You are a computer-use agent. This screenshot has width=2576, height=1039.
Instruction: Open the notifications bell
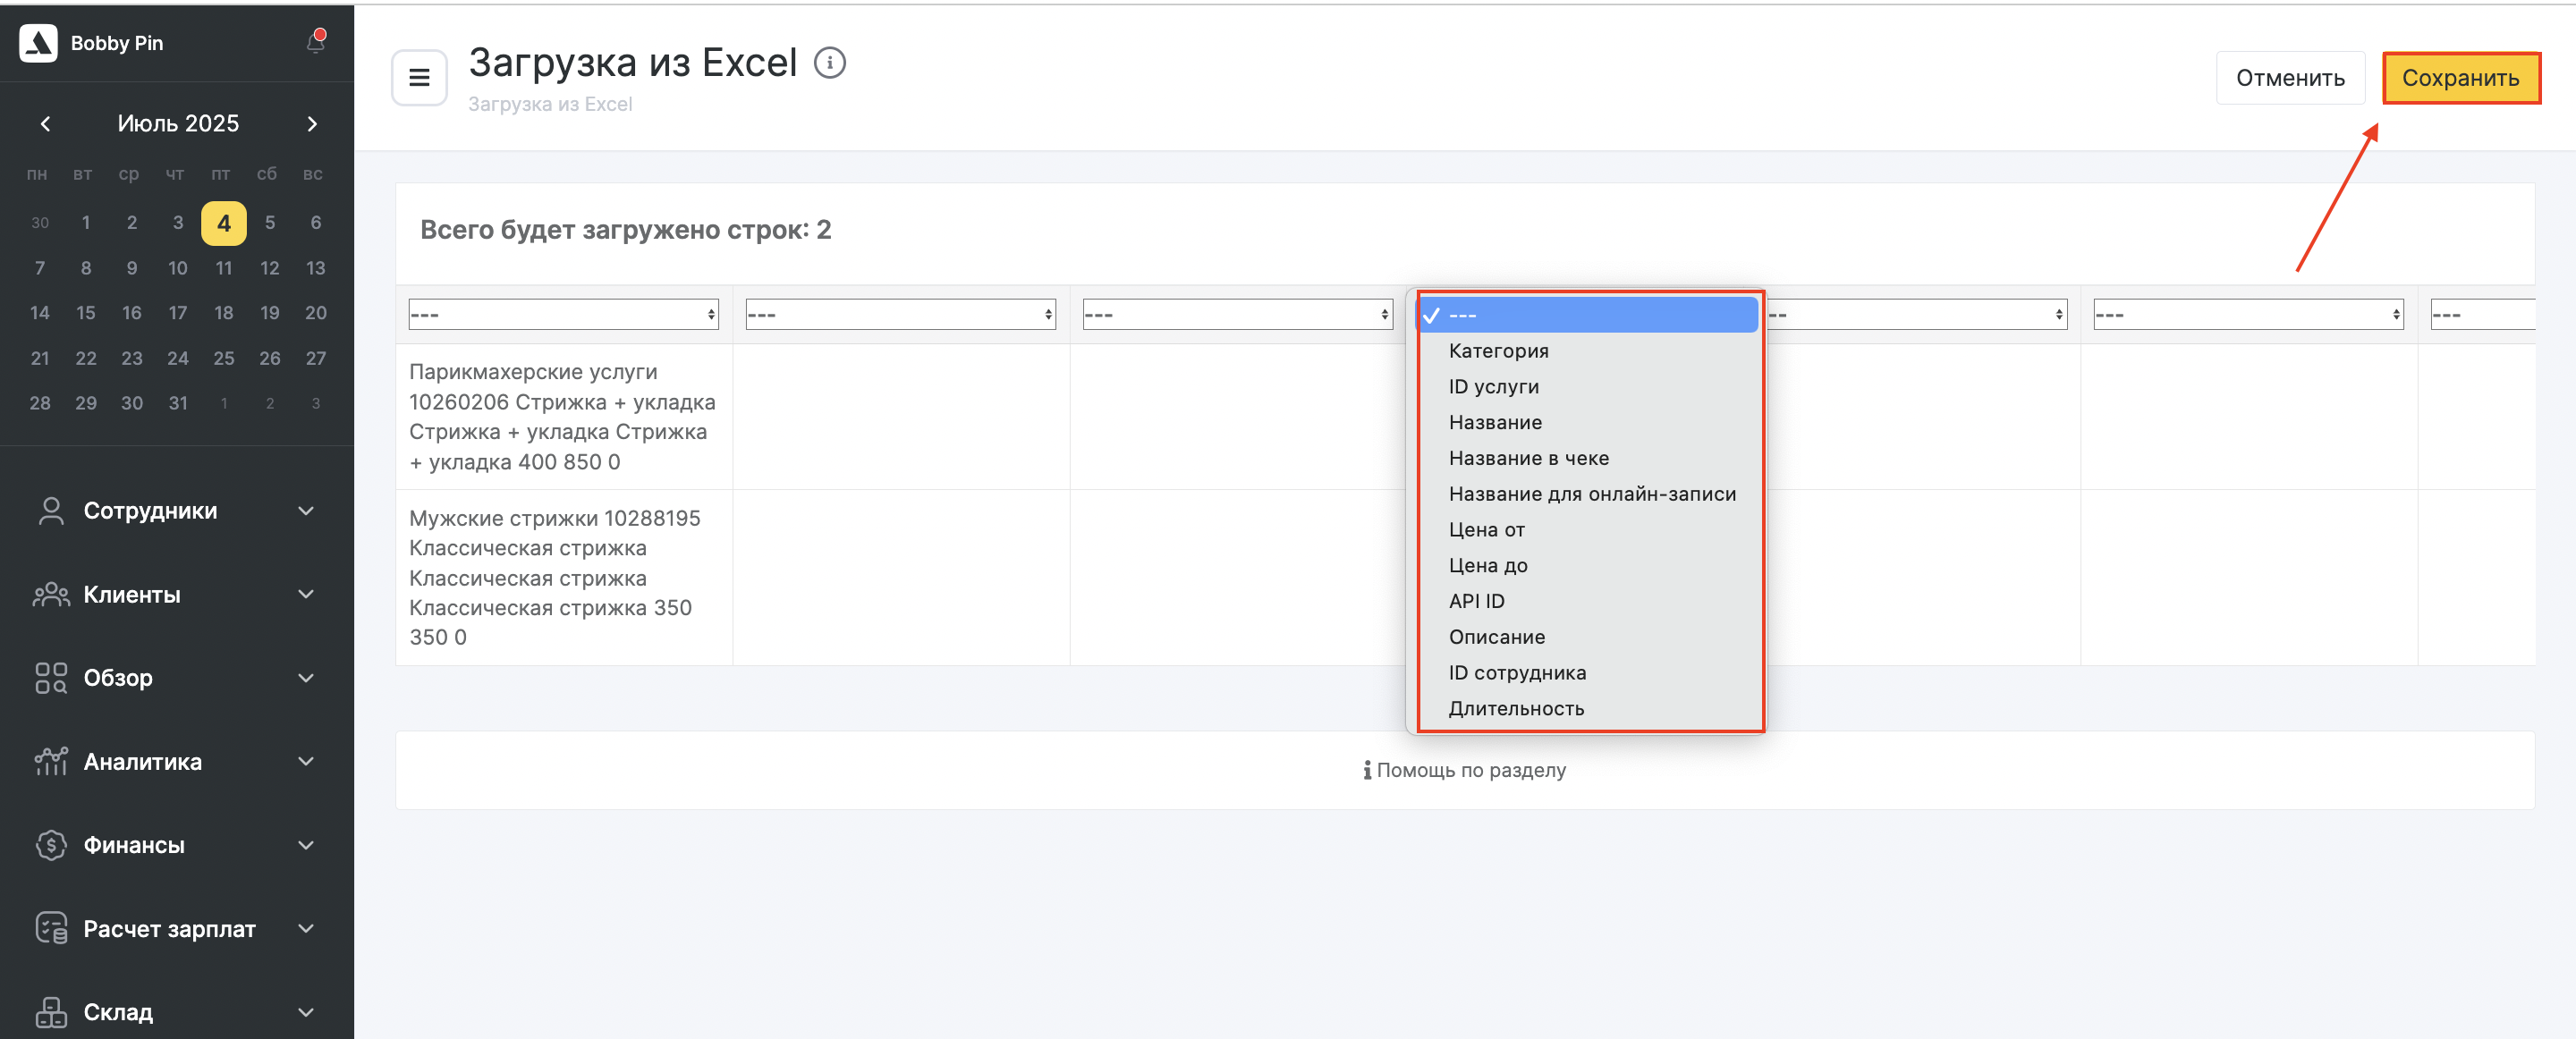[x=315, y=42]
